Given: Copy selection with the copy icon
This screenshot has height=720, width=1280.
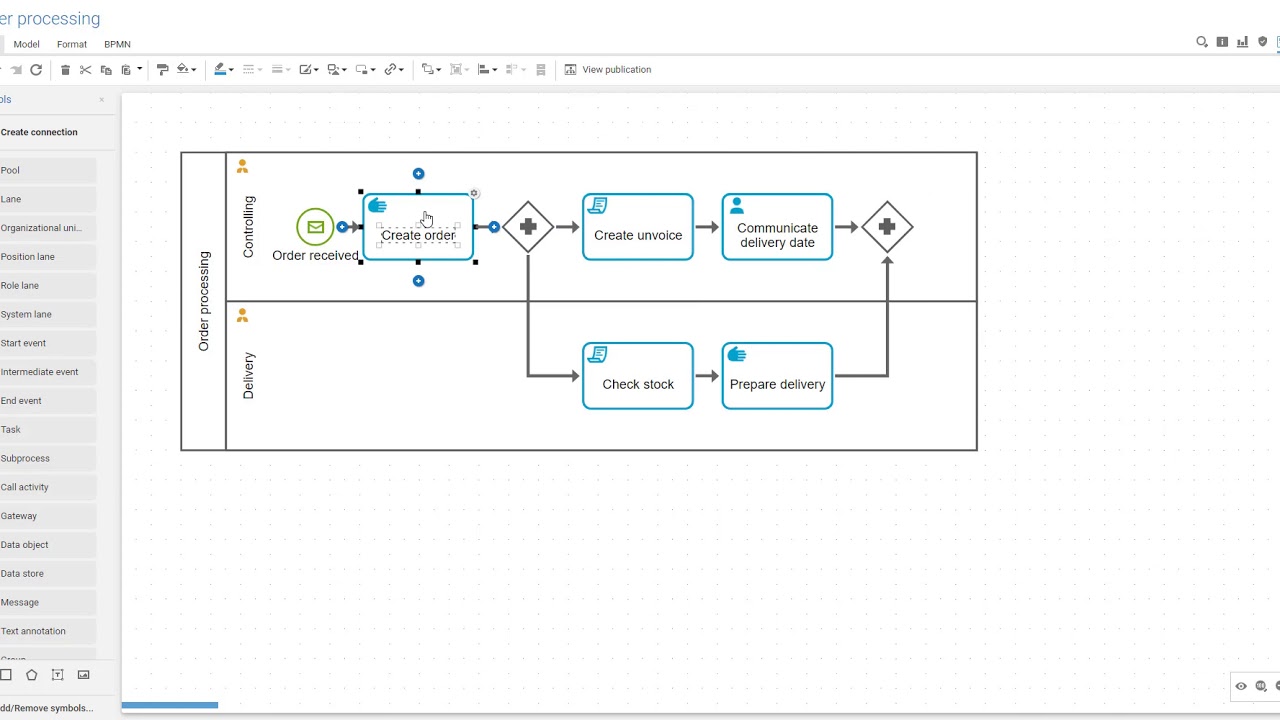Looking at the screenshot, I should (106, 70).
